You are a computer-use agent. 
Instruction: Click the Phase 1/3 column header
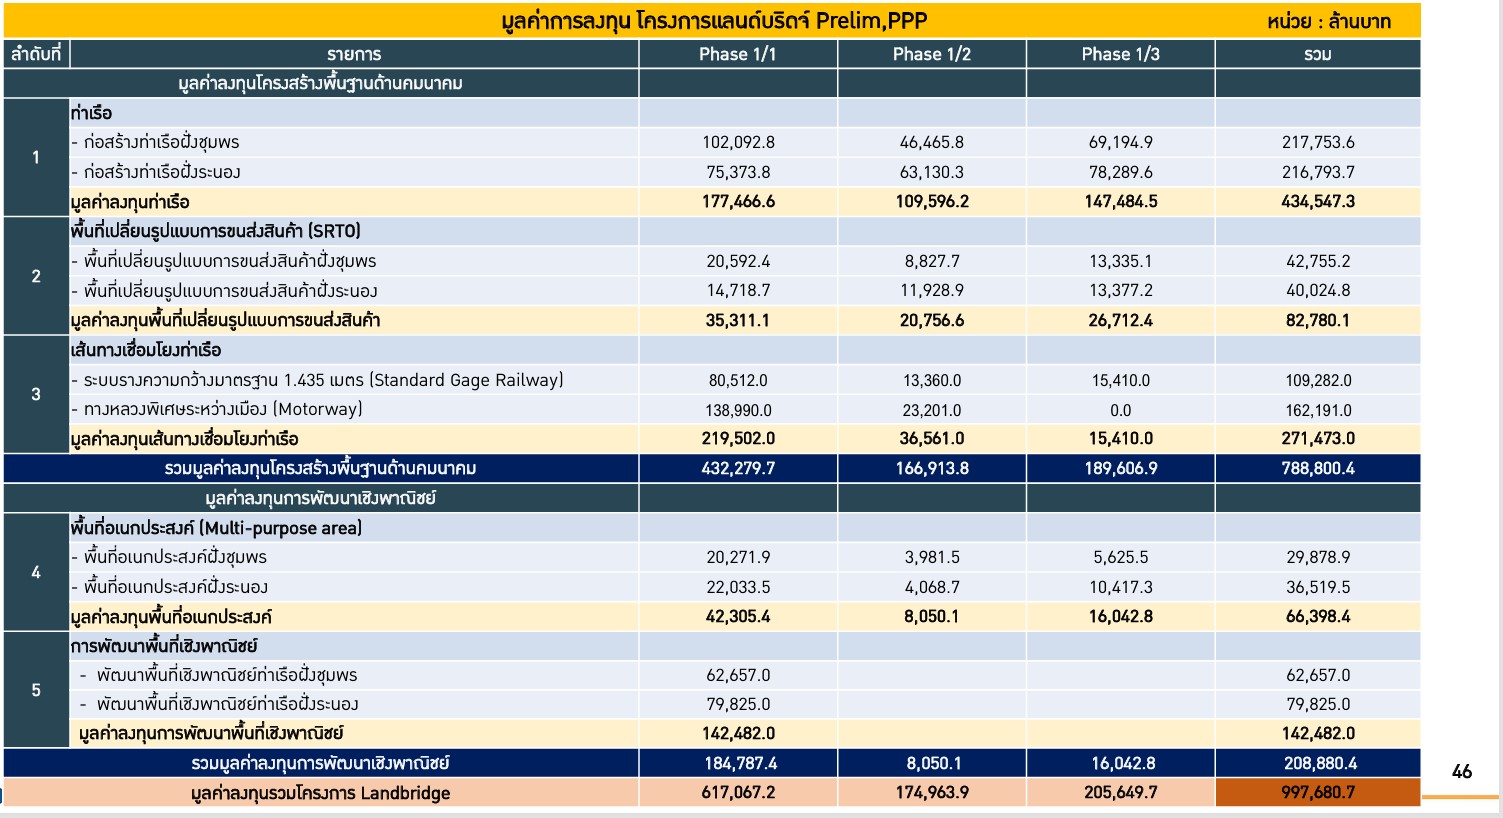(x=1120, y=54)
